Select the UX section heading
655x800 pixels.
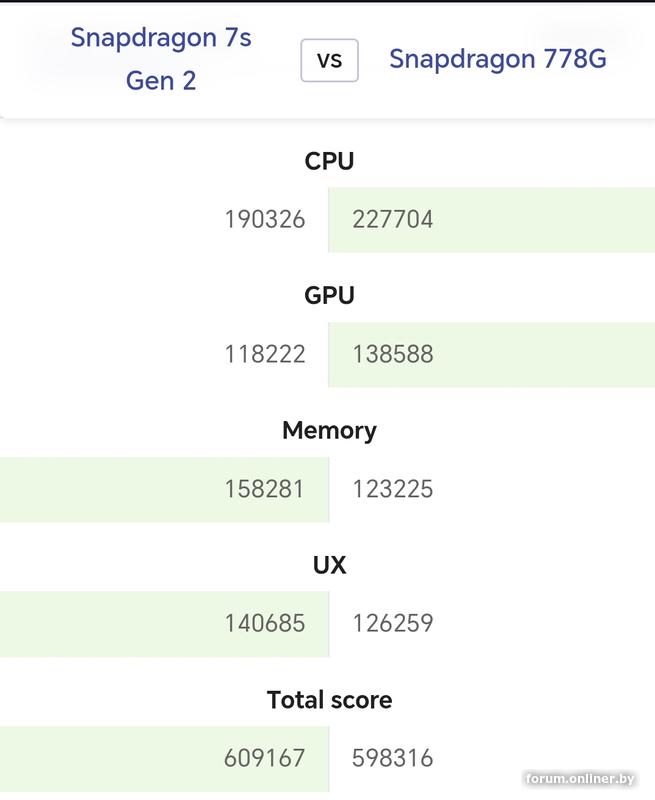(x=329, y=565)
